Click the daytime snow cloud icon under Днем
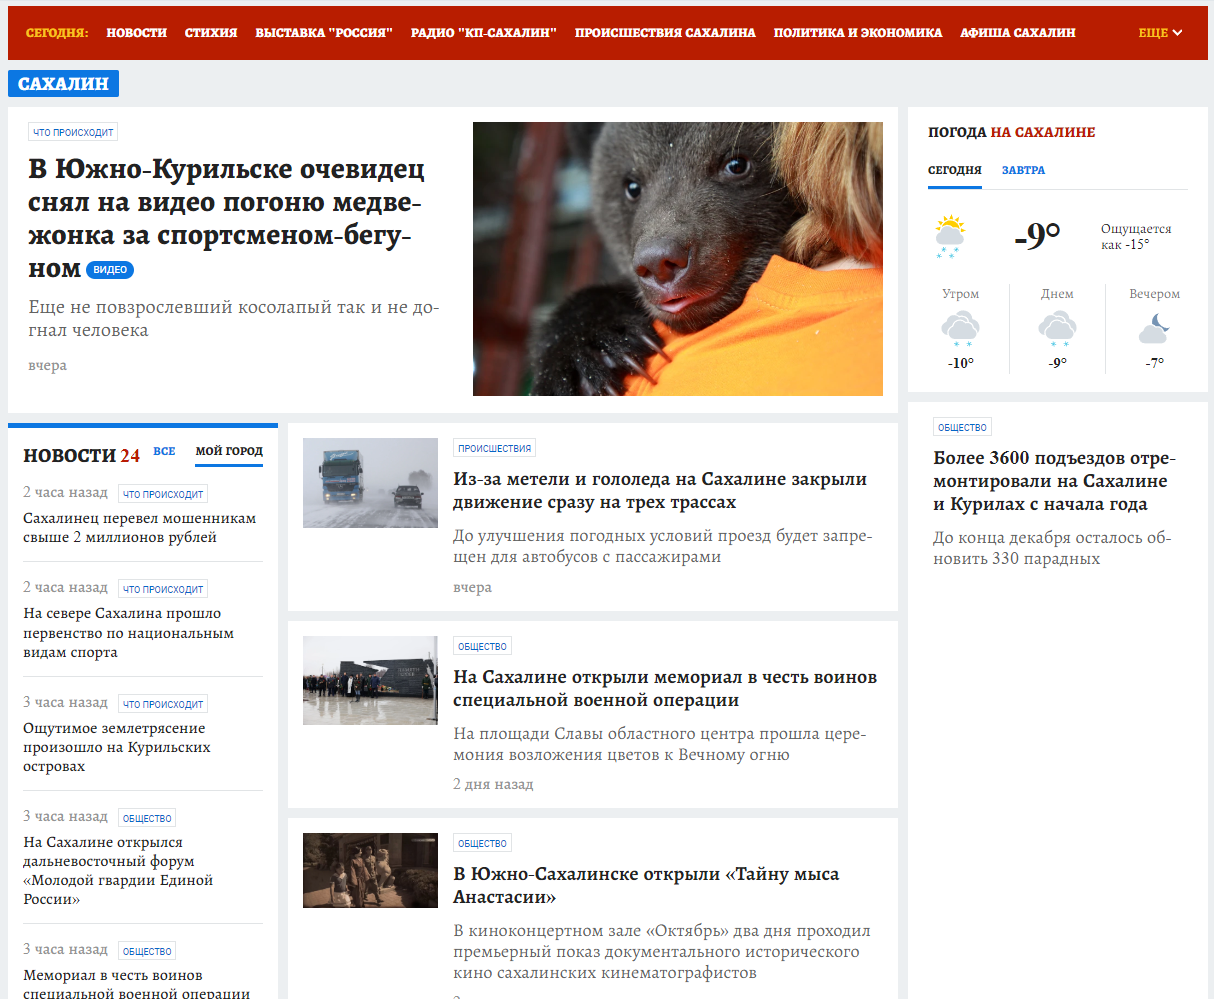Image resolution: width=1214 pixels, height=999 pixels. click(x=1057, y=329)
